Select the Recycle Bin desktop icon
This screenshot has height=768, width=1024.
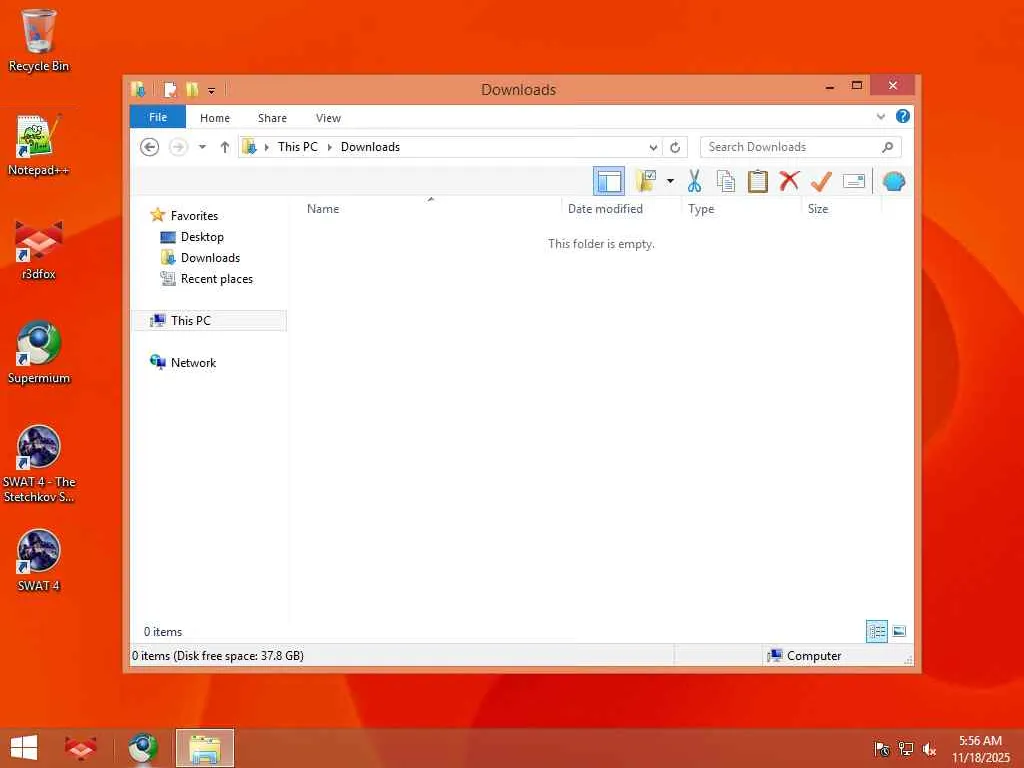pos(39,40)
